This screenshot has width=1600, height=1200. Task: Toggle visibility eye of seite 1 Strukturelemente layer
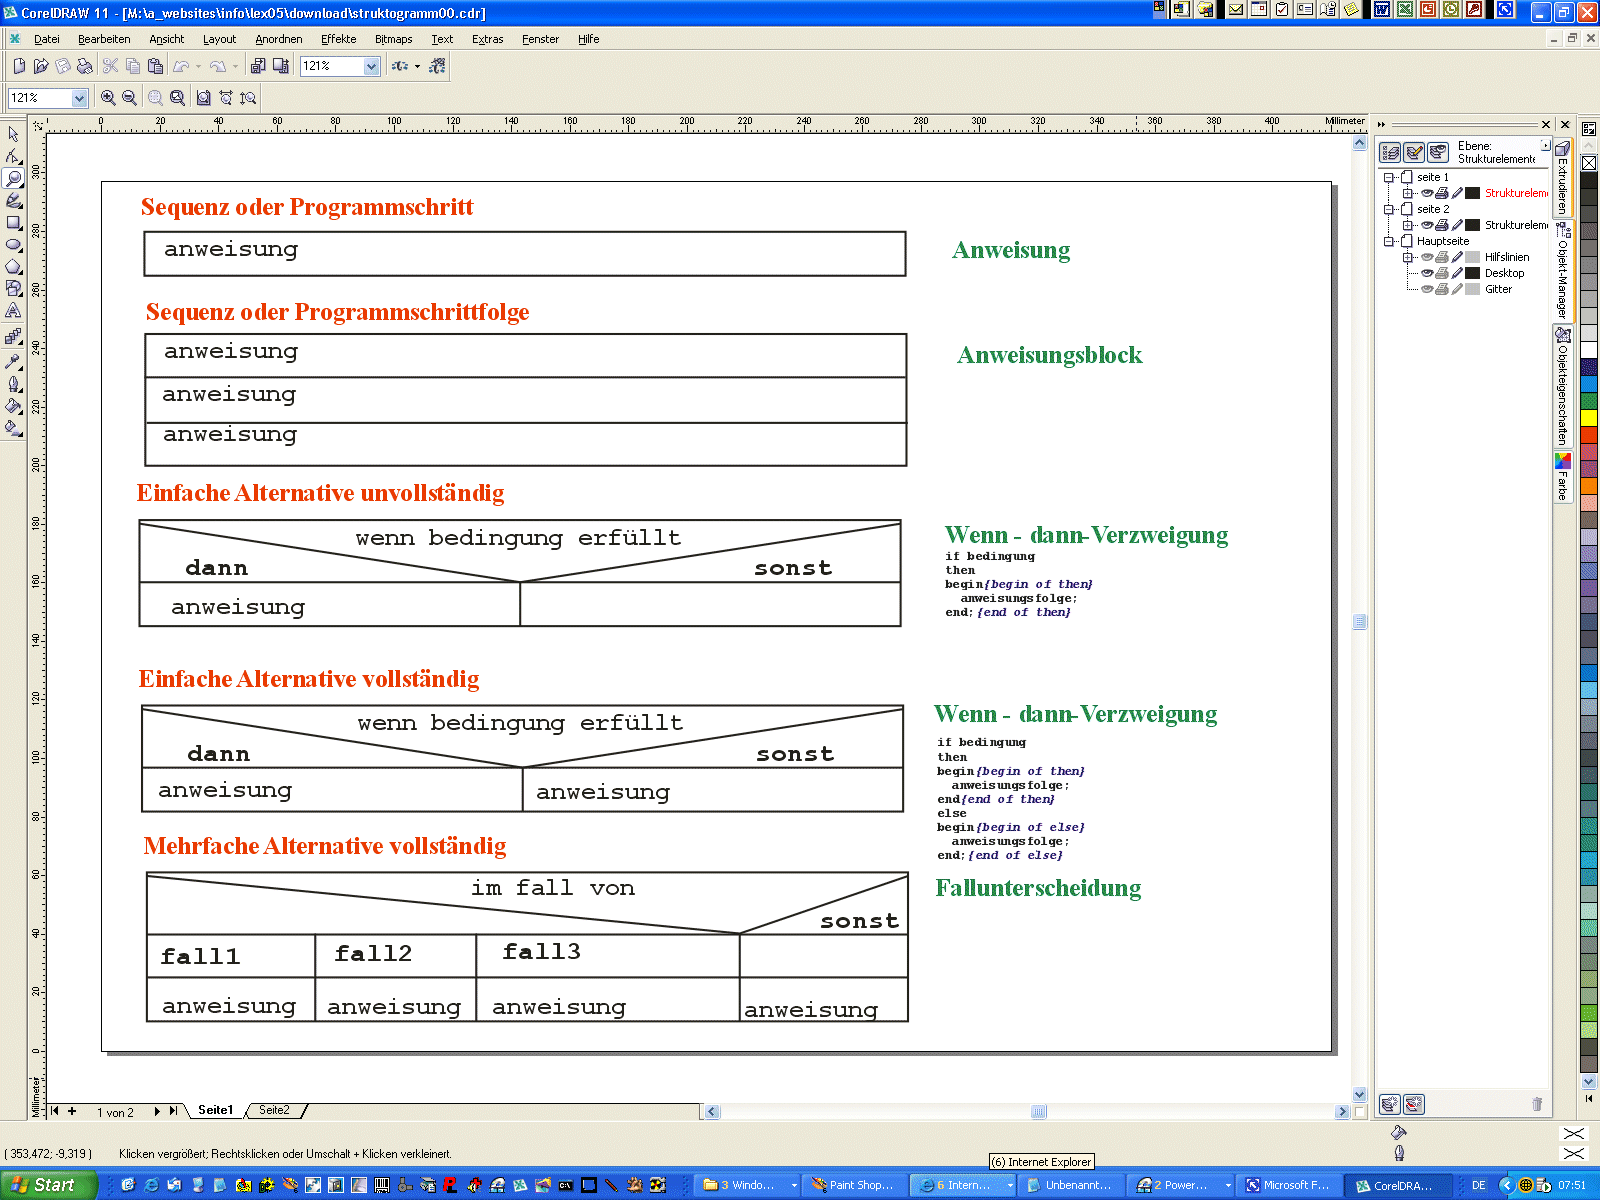point(1427,193)
